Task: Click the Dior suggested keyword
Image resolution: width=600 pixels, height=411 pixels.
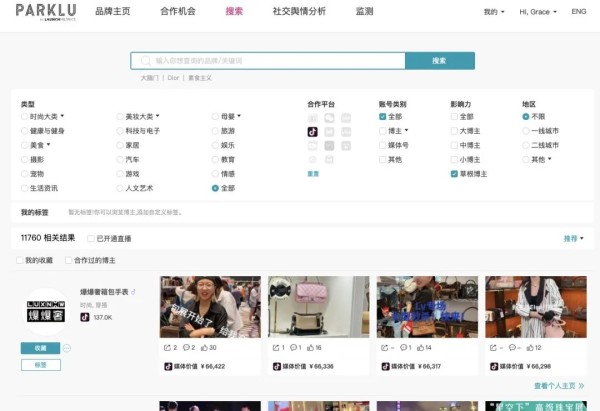Action: pyautogui.click(x=173, y=78)
